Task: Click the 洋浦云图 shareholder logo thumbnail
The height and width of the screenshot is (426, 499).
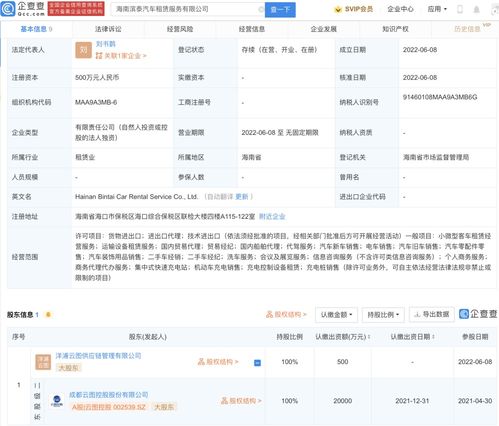Action: 43,362
